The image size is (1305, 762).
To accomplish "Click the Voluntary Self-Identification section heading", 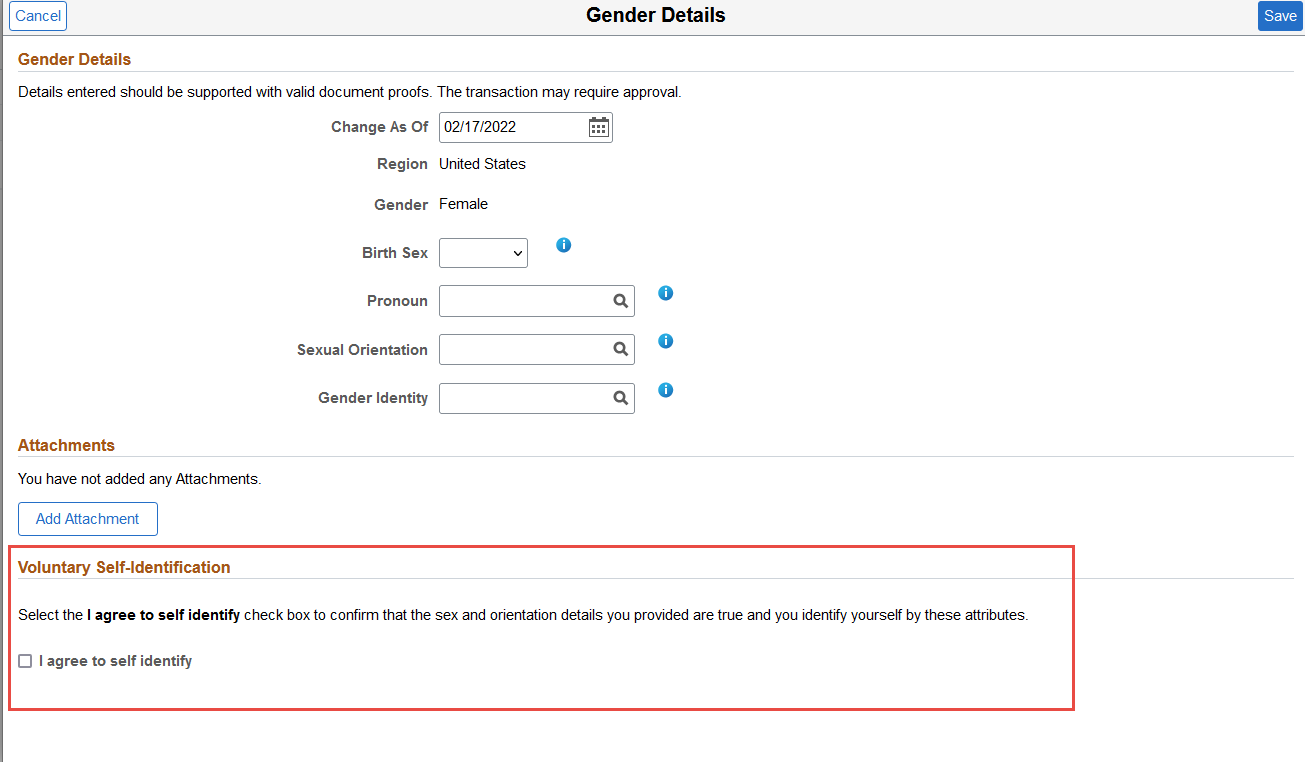I will point(124,567).
